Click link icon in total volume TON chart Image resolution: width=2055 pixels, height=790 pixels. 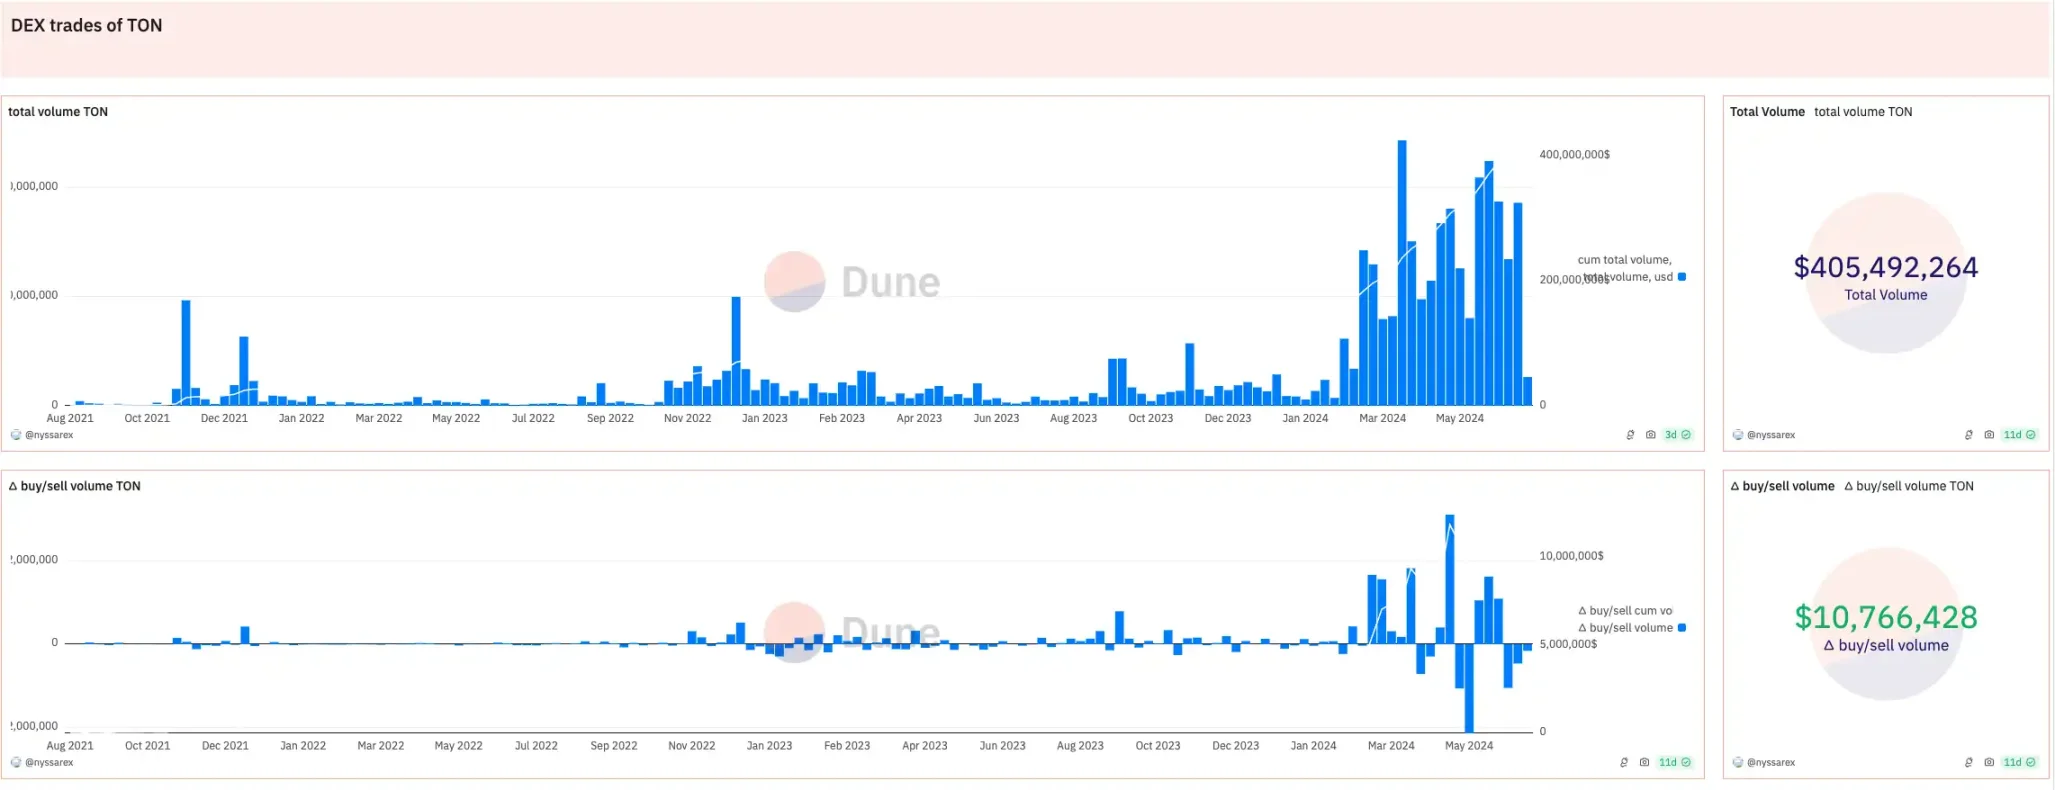coord(1630,435)
